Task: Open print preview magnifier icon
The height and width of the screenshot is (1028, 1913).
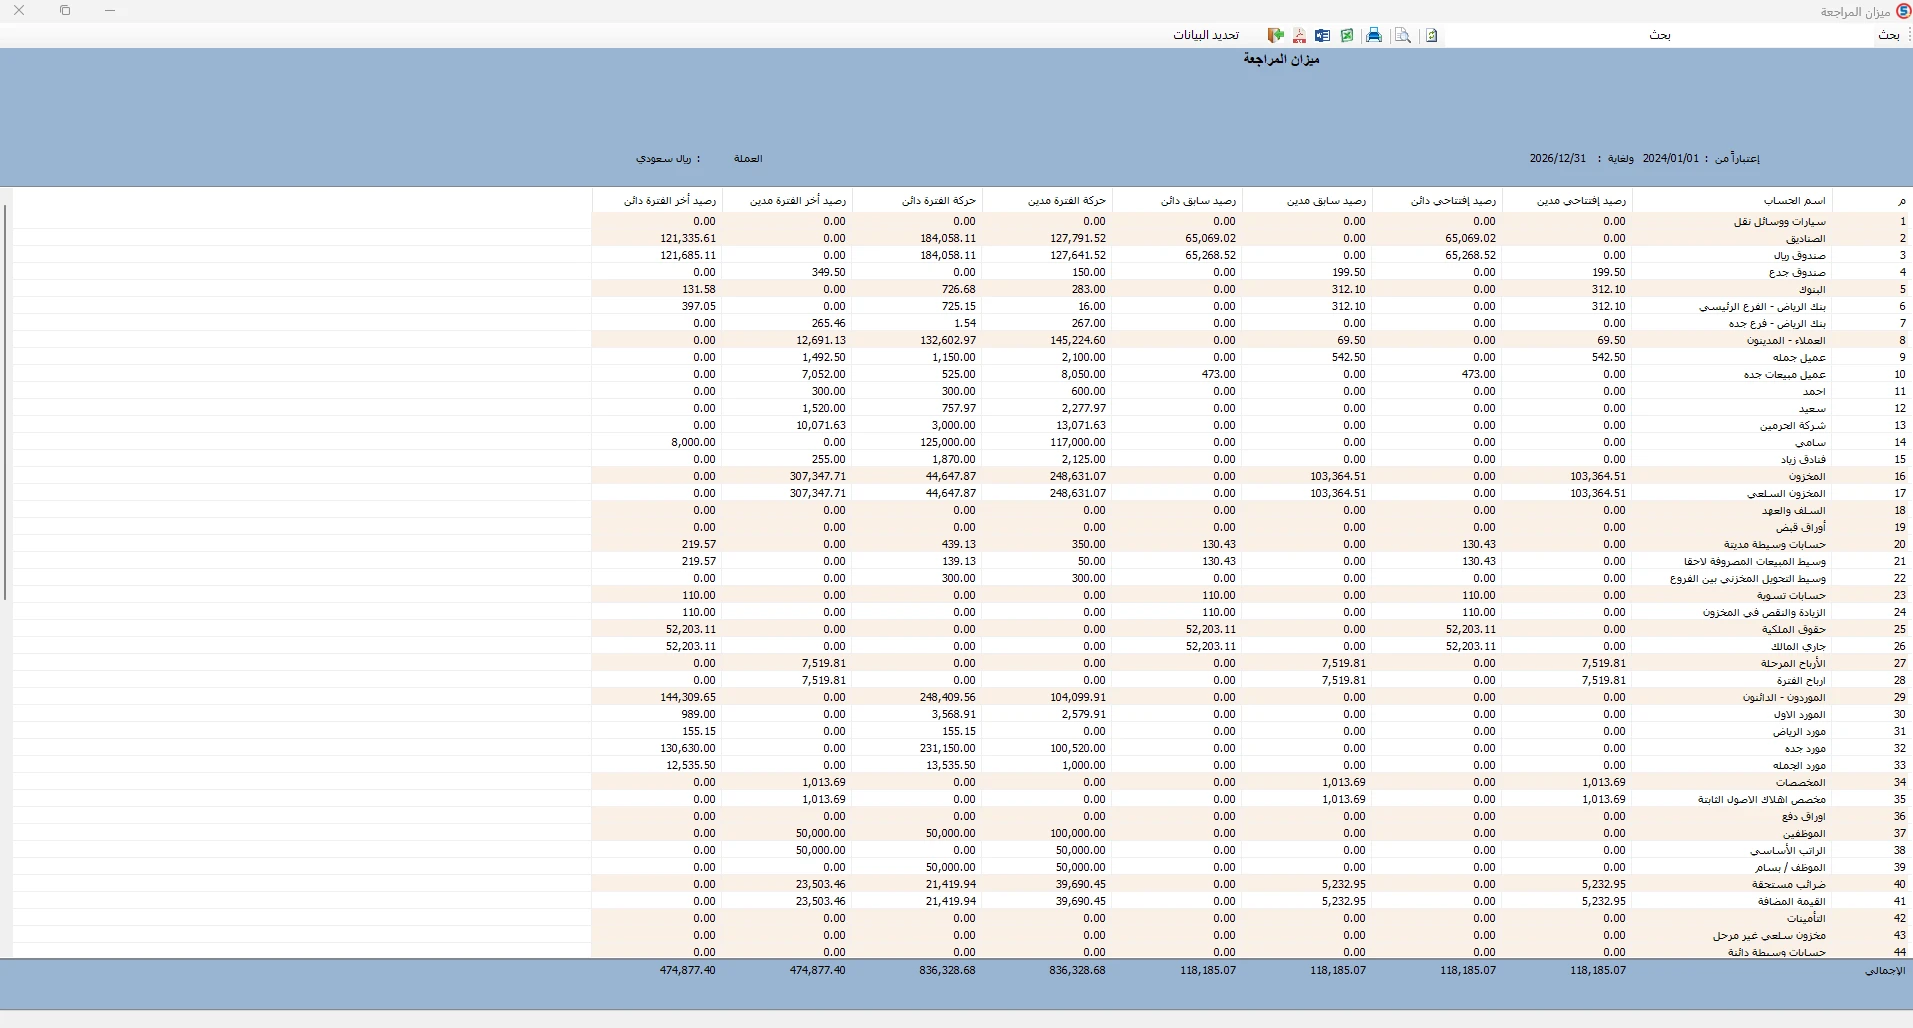Action: click(x=1403, y=35)
